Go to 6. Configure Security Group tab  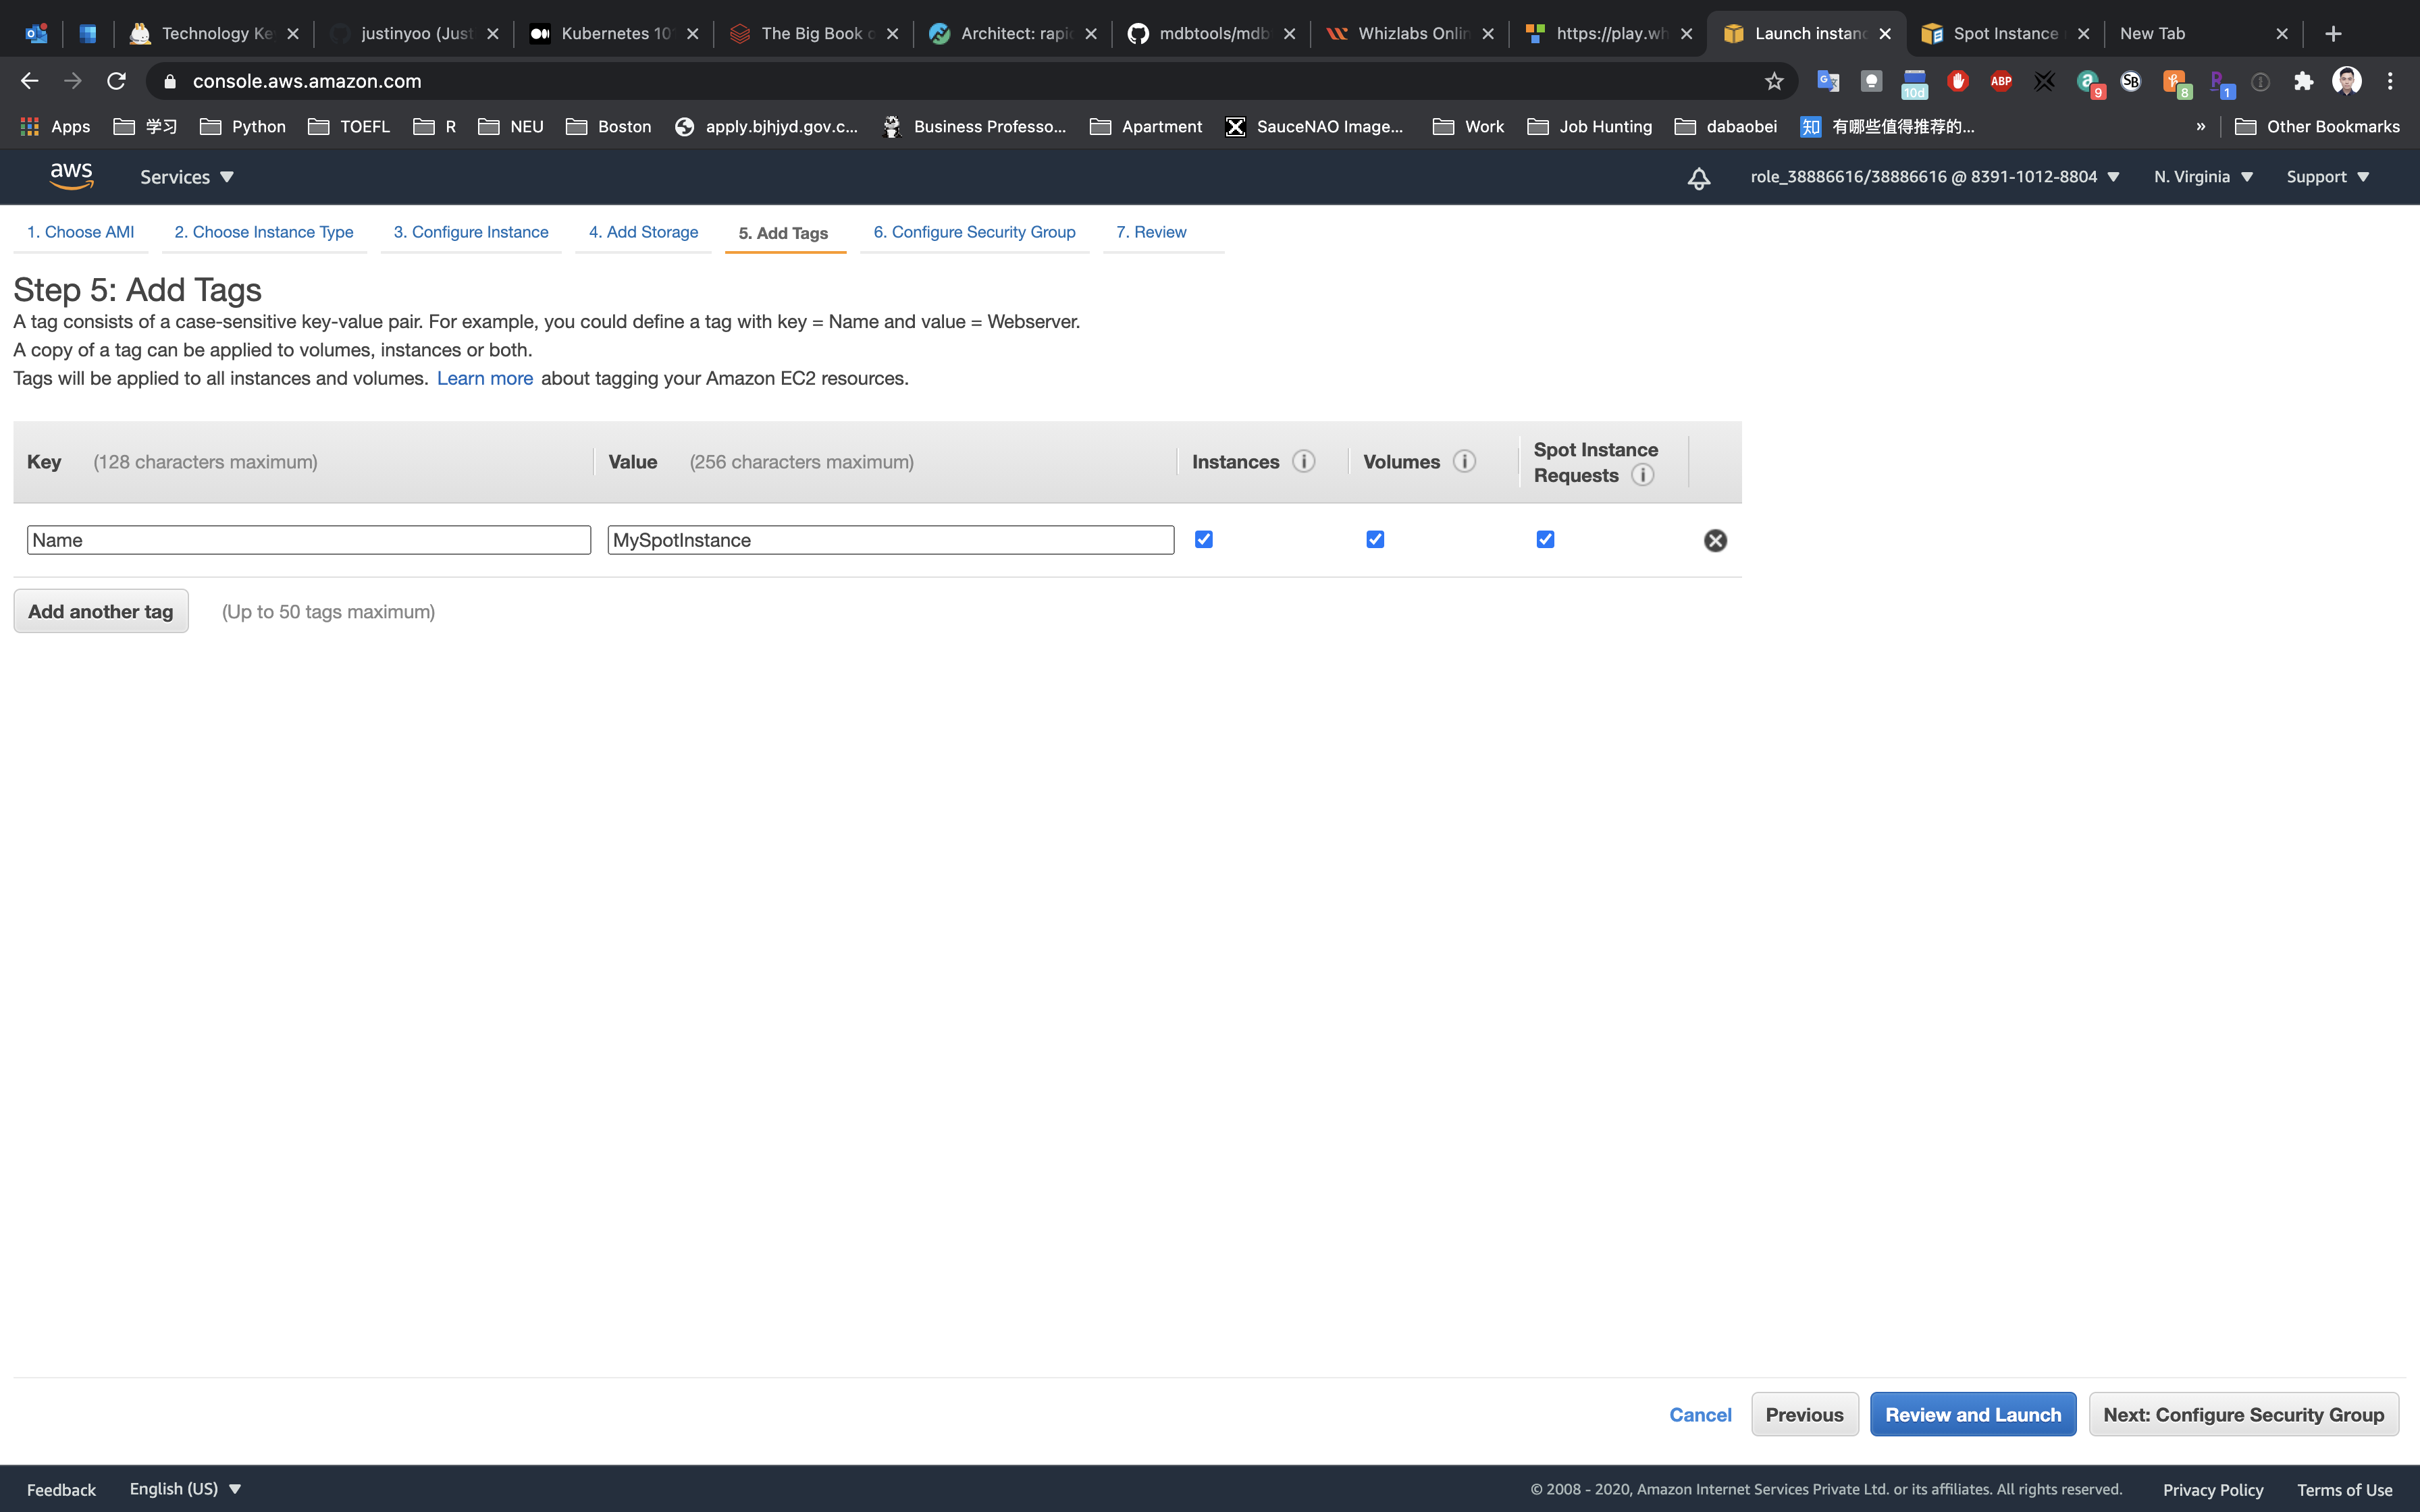(x=974, y=232)
